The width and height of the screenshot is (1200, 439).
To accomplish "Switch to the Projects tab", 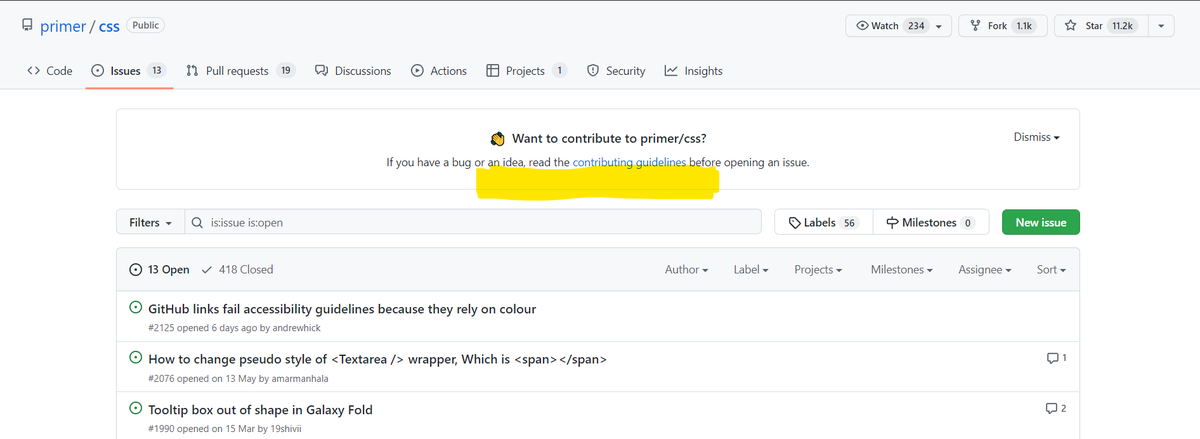I will click(x=526, y=71).
